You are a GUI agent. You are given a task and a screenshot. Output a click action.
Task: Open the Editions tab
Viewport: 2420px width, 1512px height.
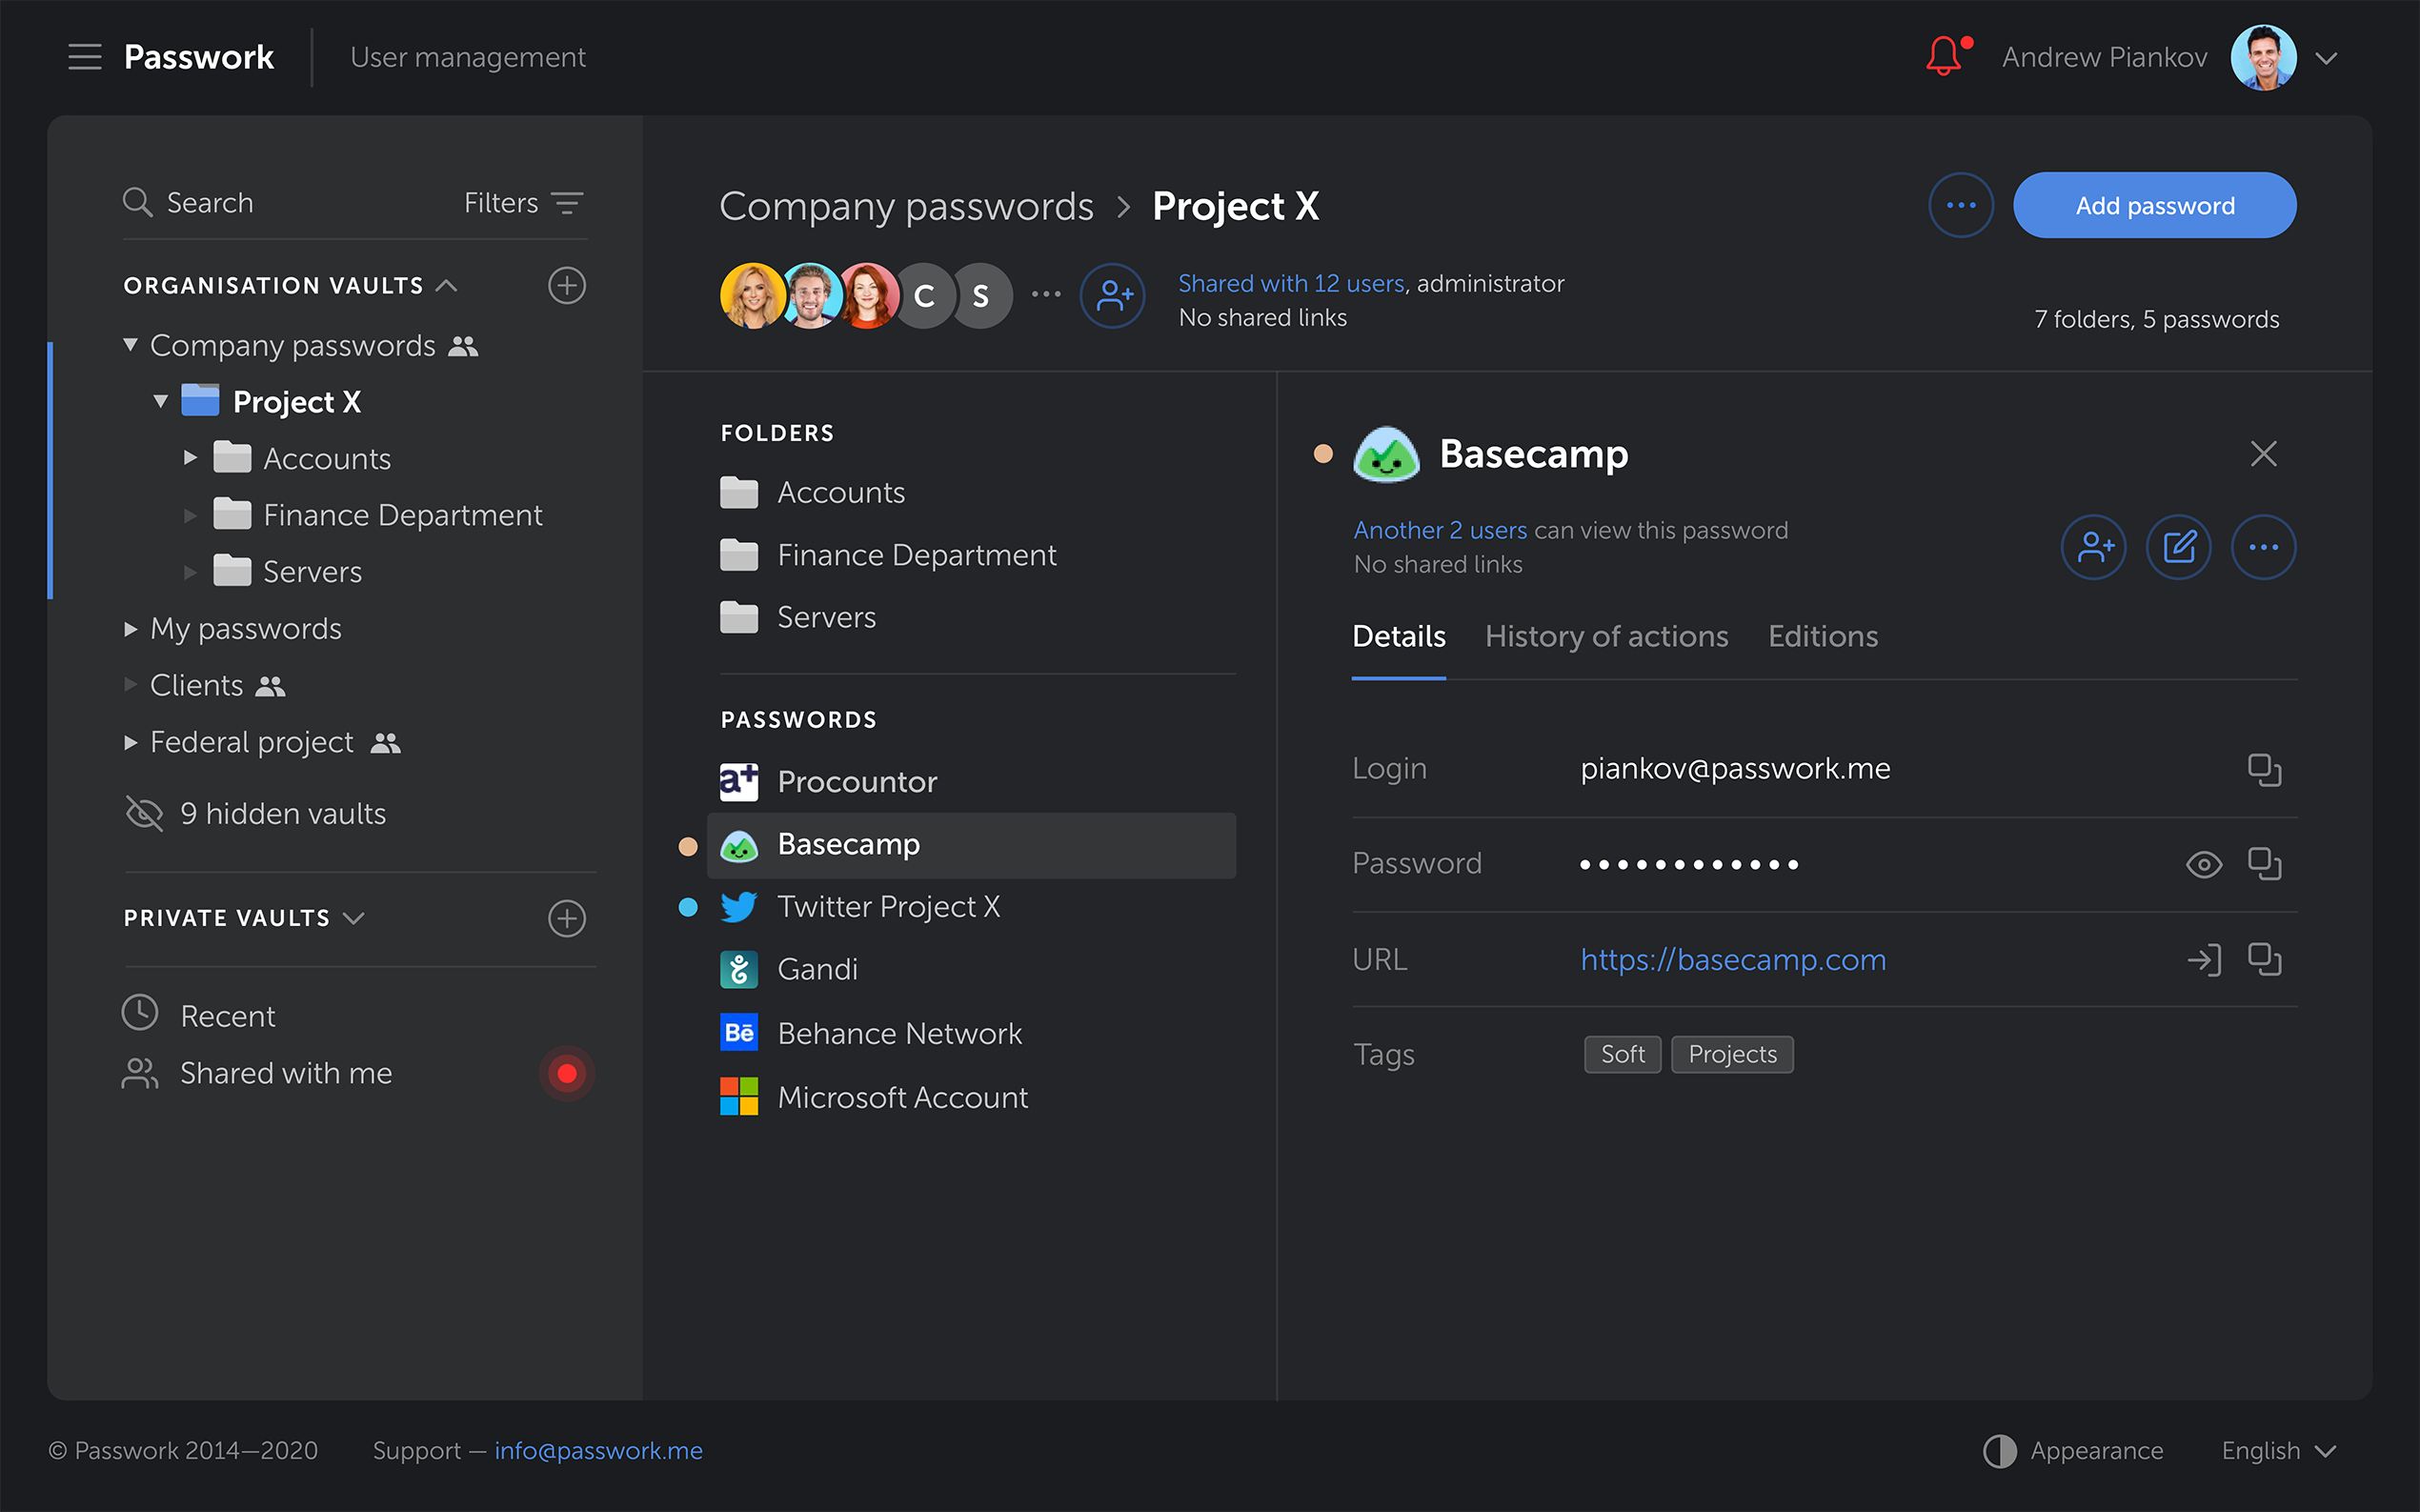point(1822,637)
